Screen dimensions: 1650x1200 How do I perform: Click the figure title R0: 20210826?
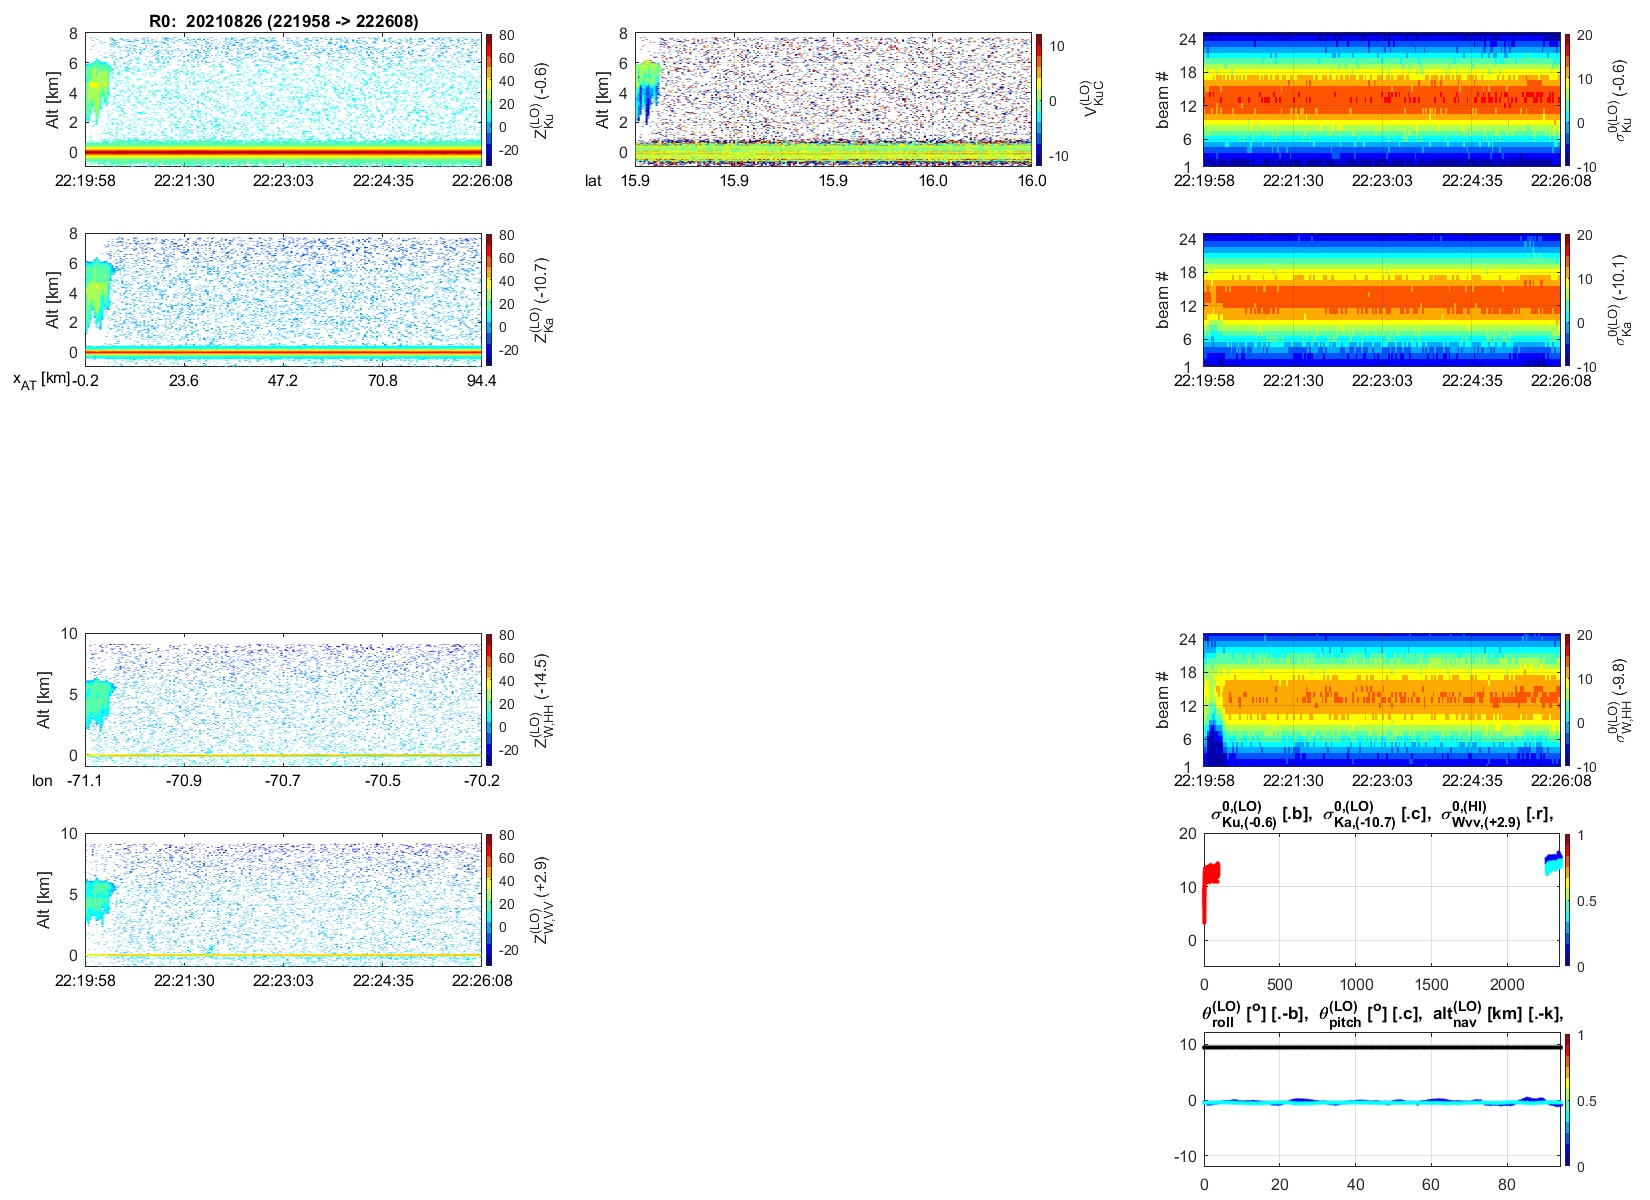tap(283, 21)
